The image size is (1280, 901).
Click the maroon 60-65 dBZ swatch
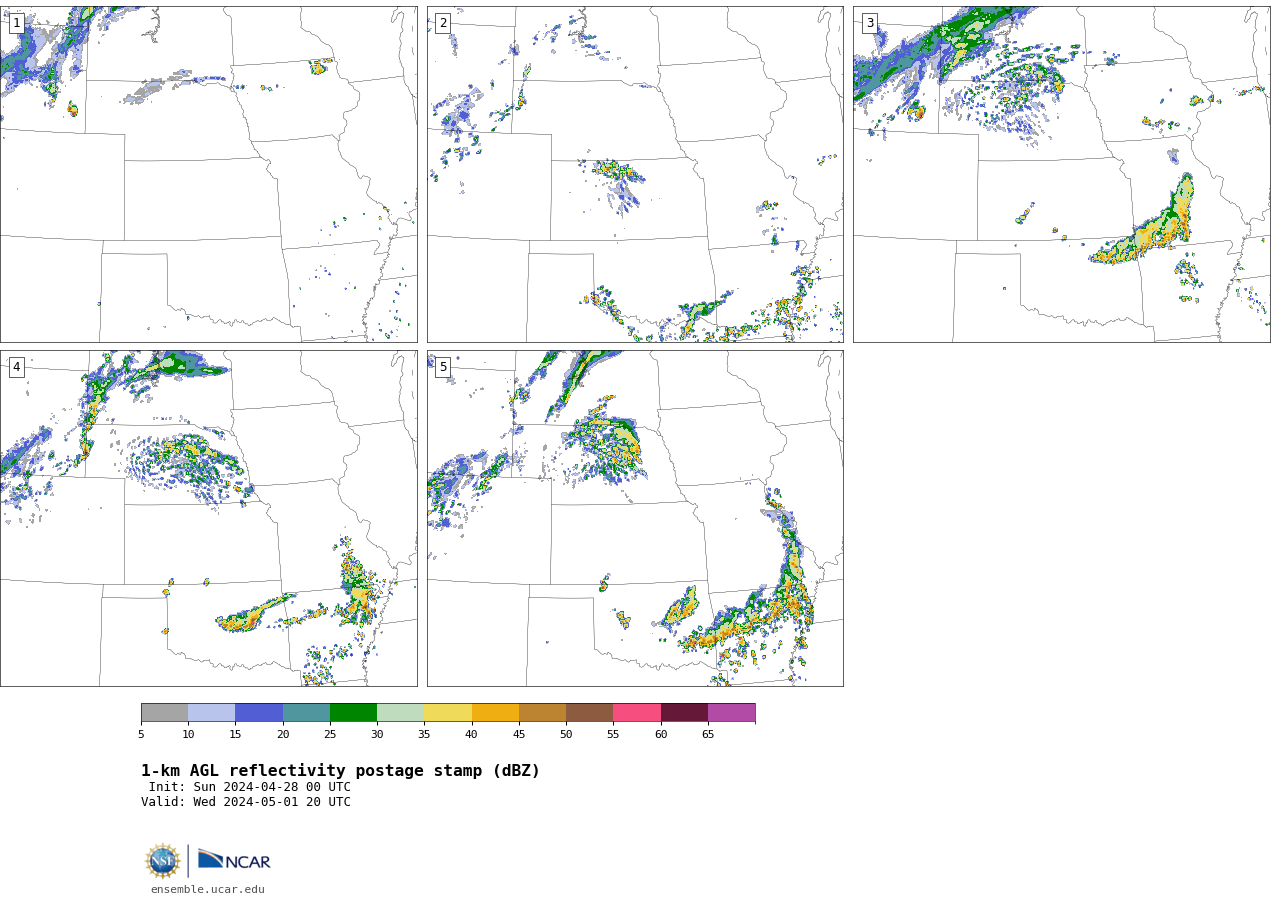coord(684,712)
